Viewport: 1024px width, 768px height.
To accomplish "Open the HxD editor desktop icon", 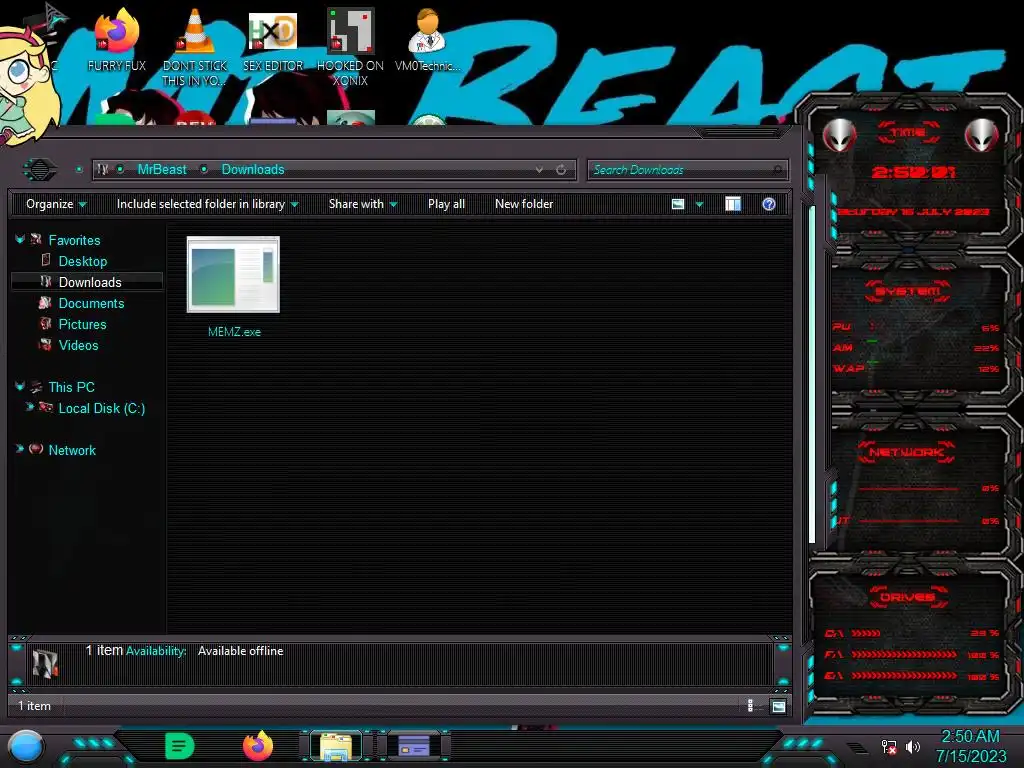I will tap(273, 40).
